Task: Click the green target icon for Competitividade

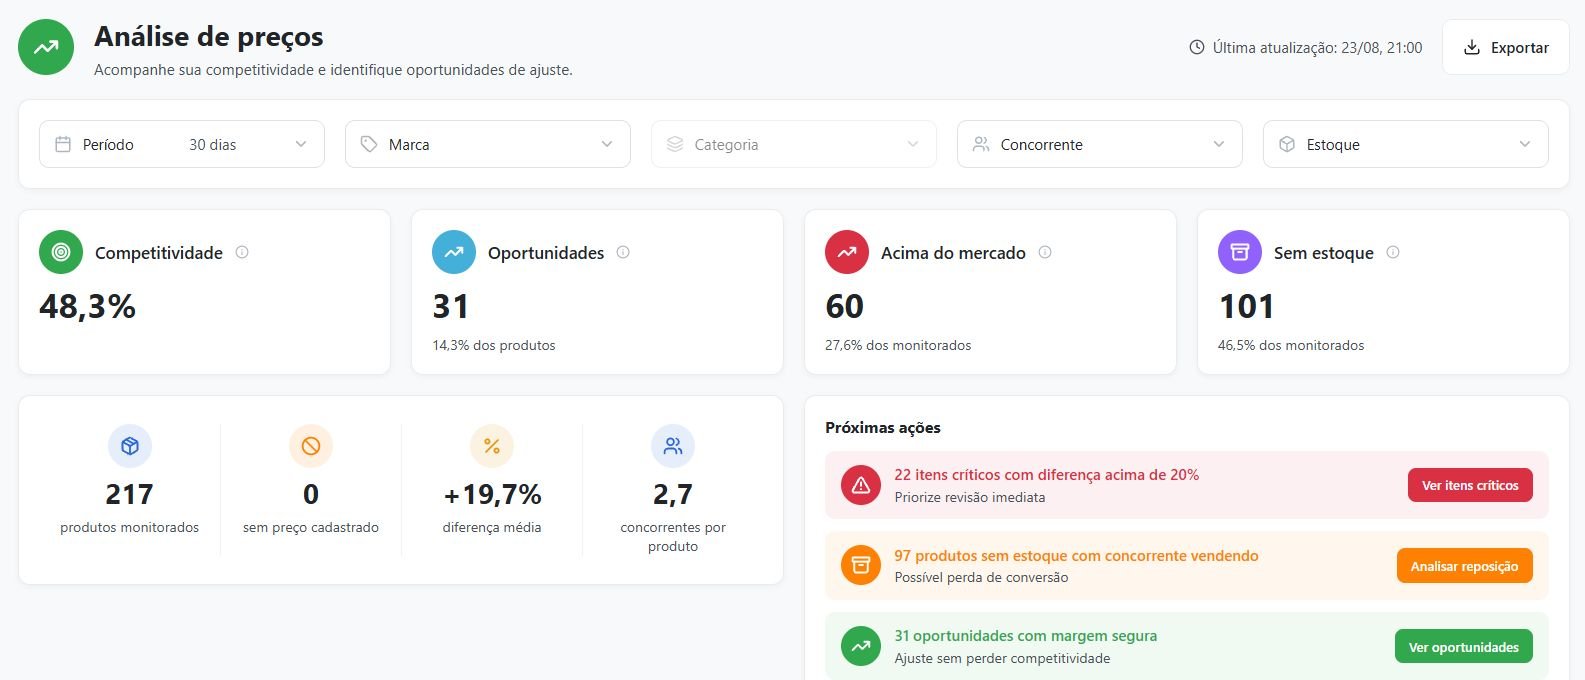Action: click(61, 252)
